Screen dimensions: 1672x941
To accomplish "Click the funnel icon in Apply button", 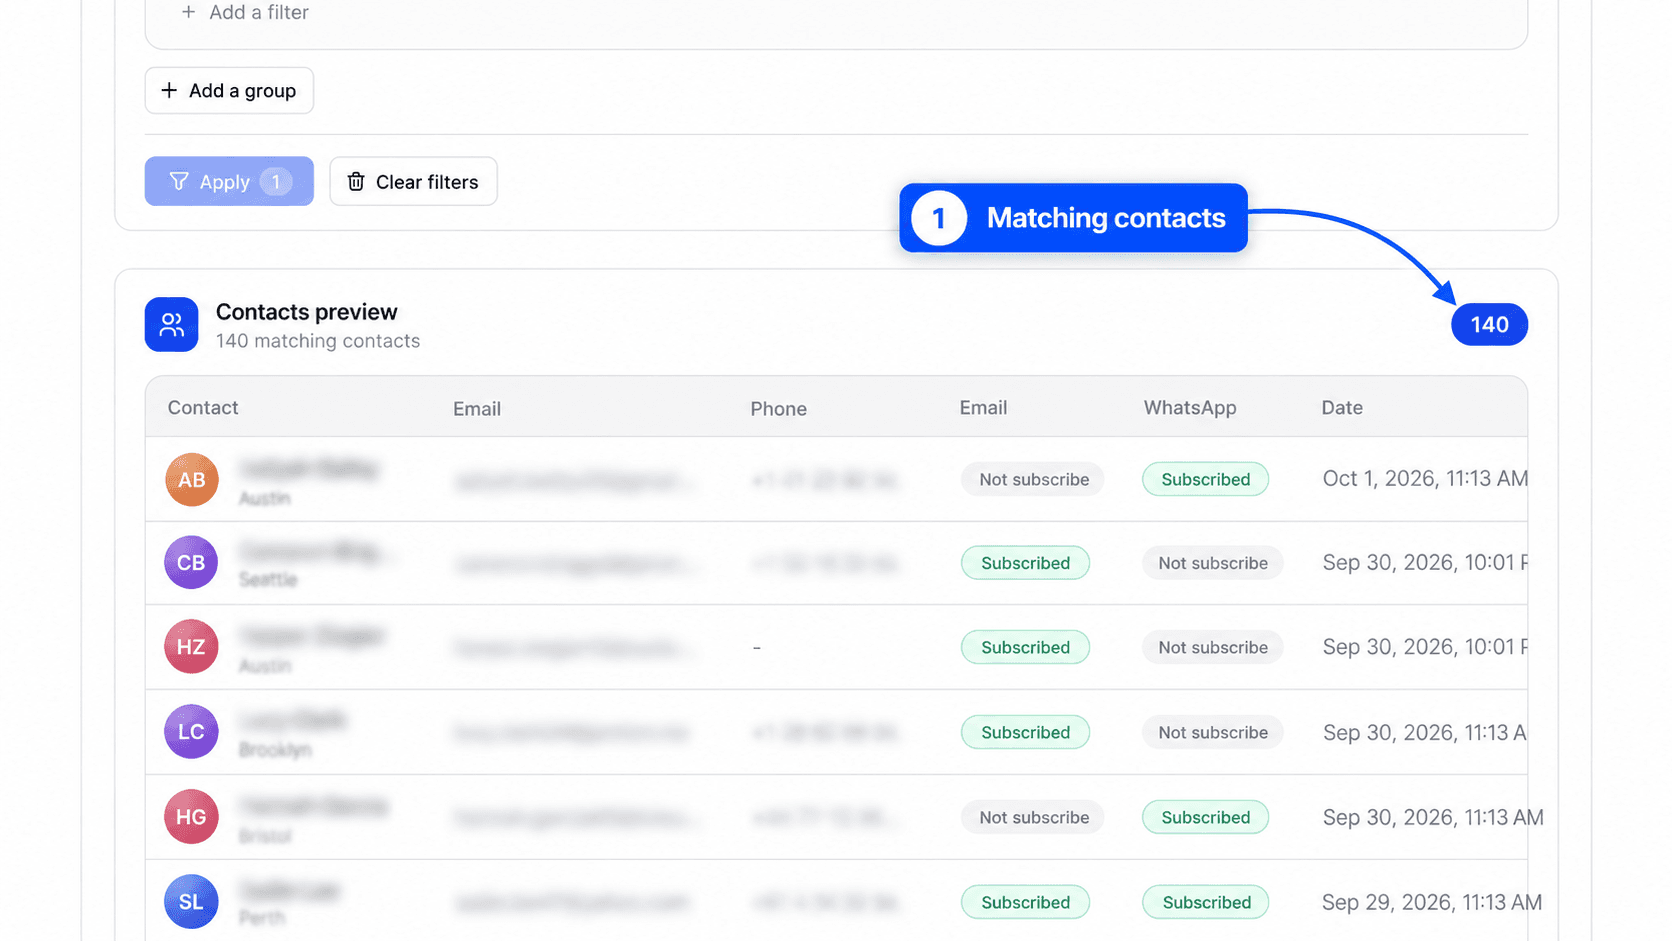I will coord(179,181).
